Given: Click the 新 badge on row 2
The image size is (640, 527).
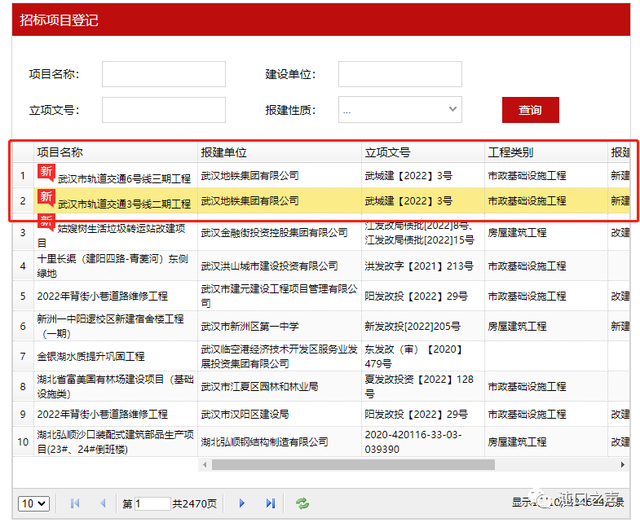Looking at the screenshot, I should [x=46, y=197].
